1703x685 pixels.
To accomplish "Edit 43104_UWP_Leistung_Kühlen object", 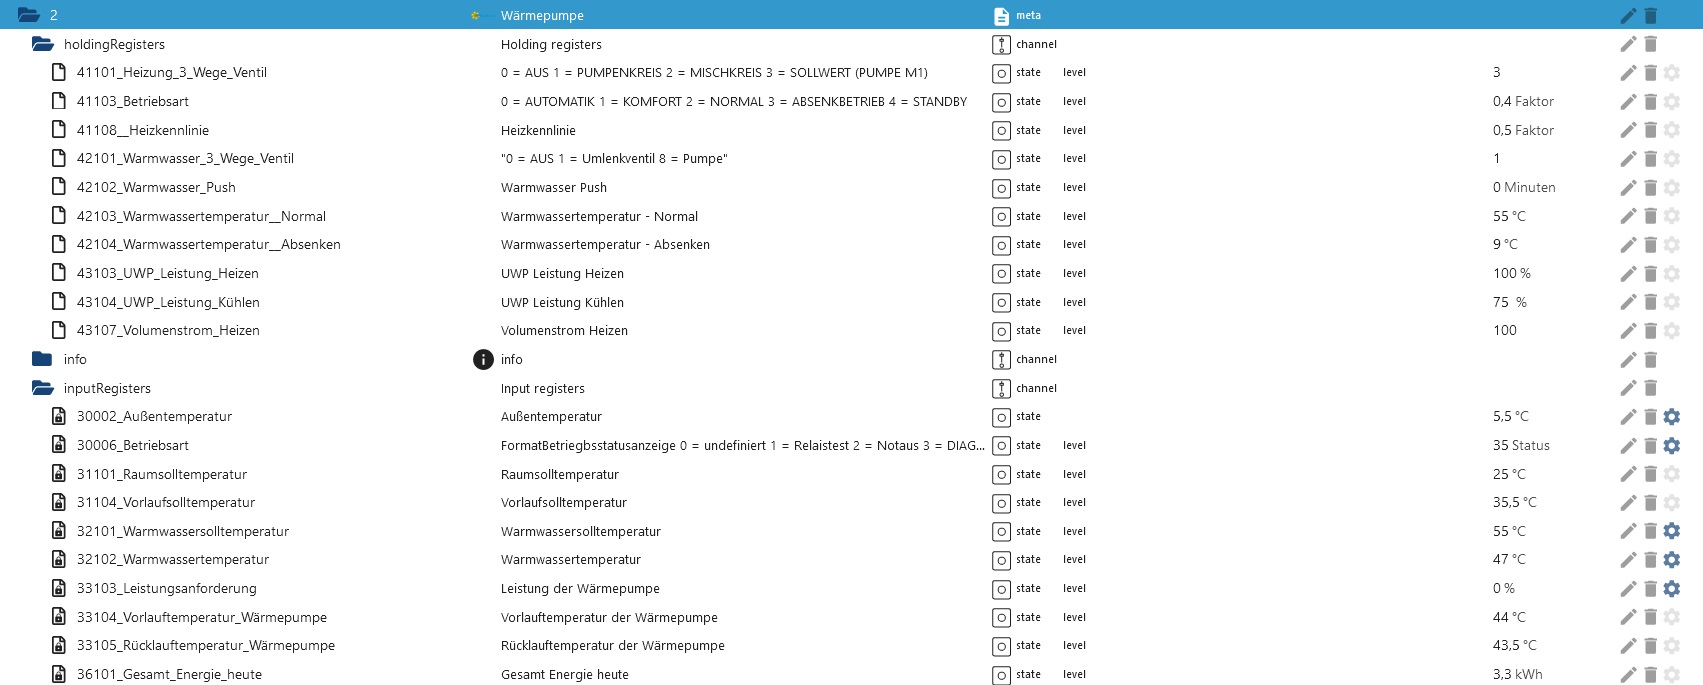I will tap(1628, 302).
